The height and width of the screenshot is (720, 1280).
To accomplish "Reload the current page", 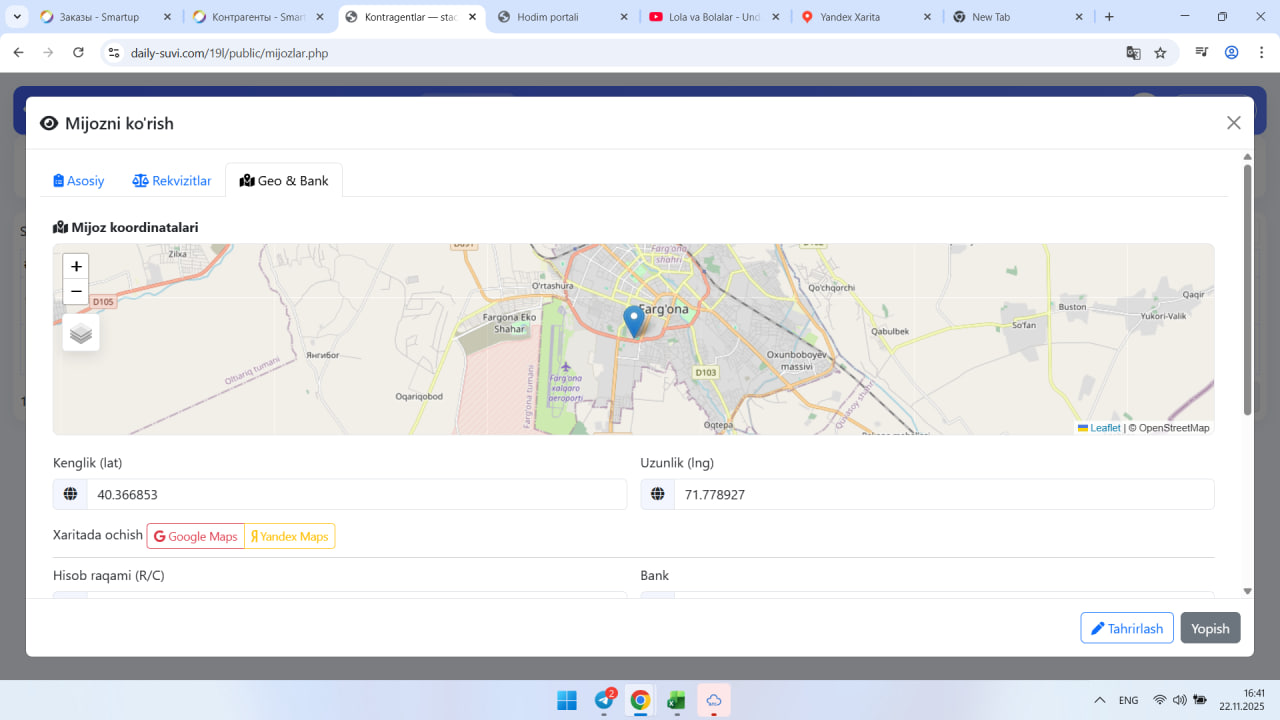I will [79, 53].
